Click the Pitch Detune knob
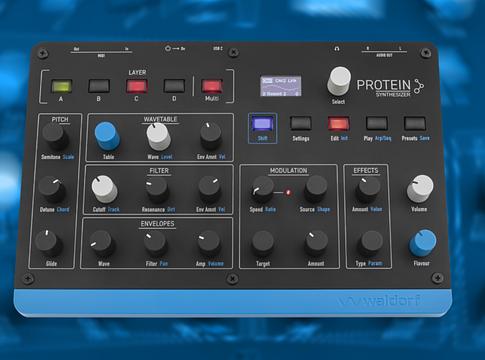 (52, 190)
